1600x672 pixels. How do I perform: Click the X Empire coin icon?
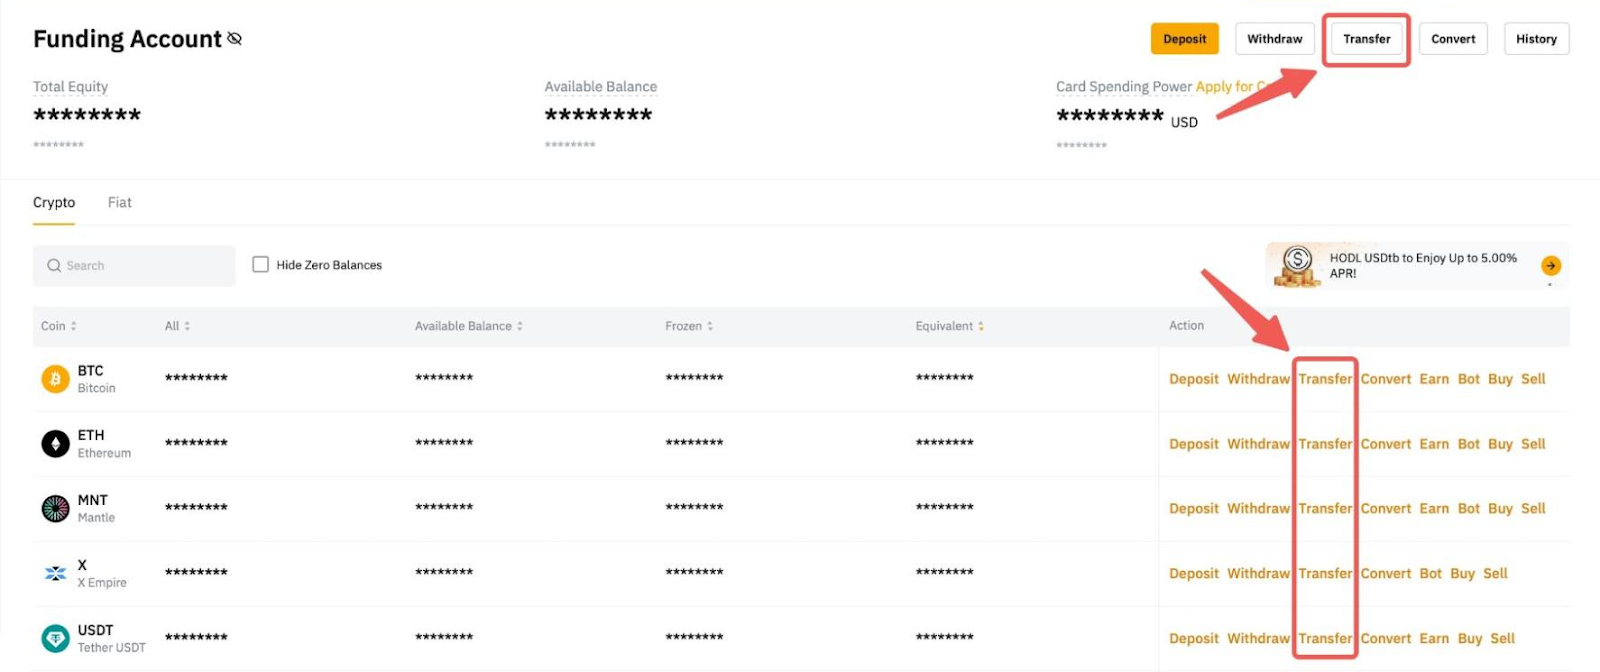55,573
